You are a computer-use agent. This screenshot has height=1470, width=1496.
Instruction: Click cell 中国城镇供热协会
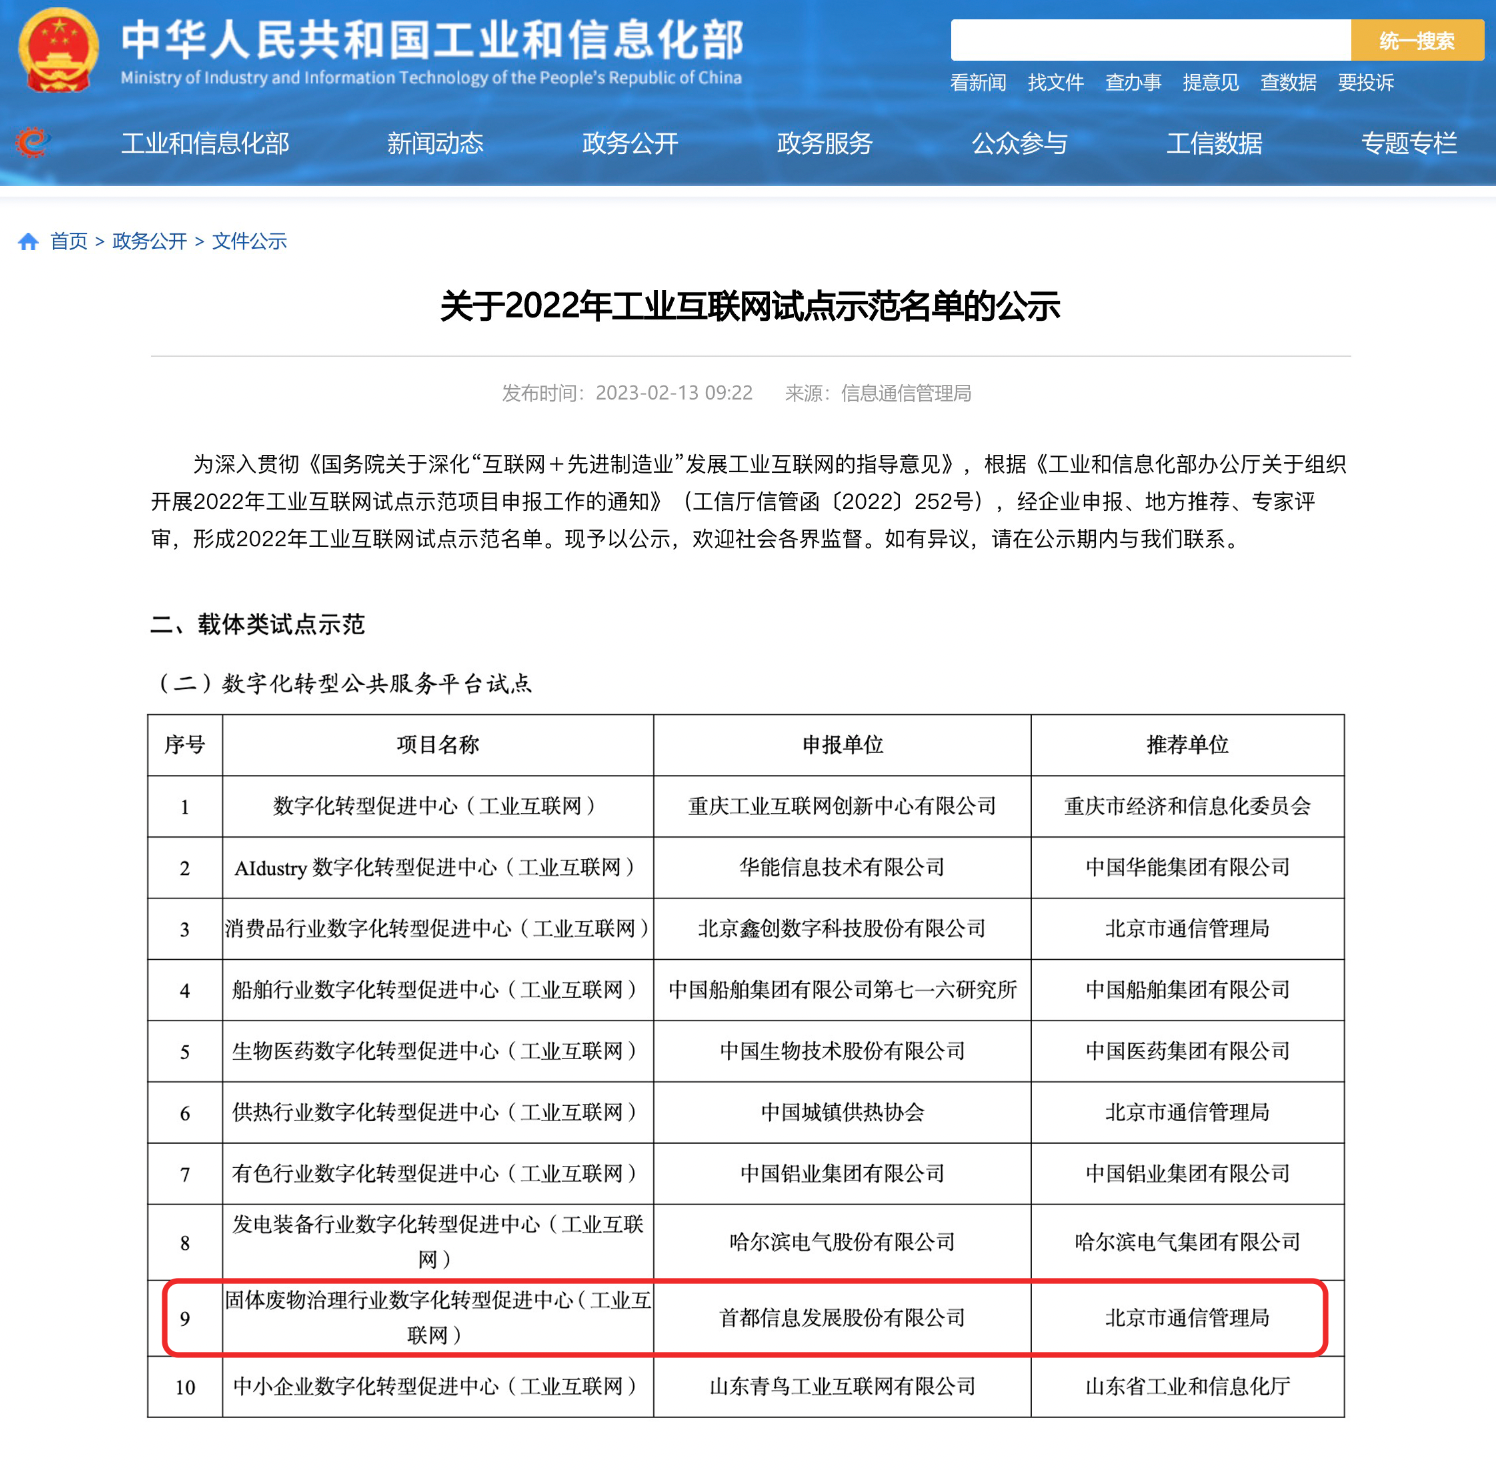pyautogui.click(x=842, y=1112)
